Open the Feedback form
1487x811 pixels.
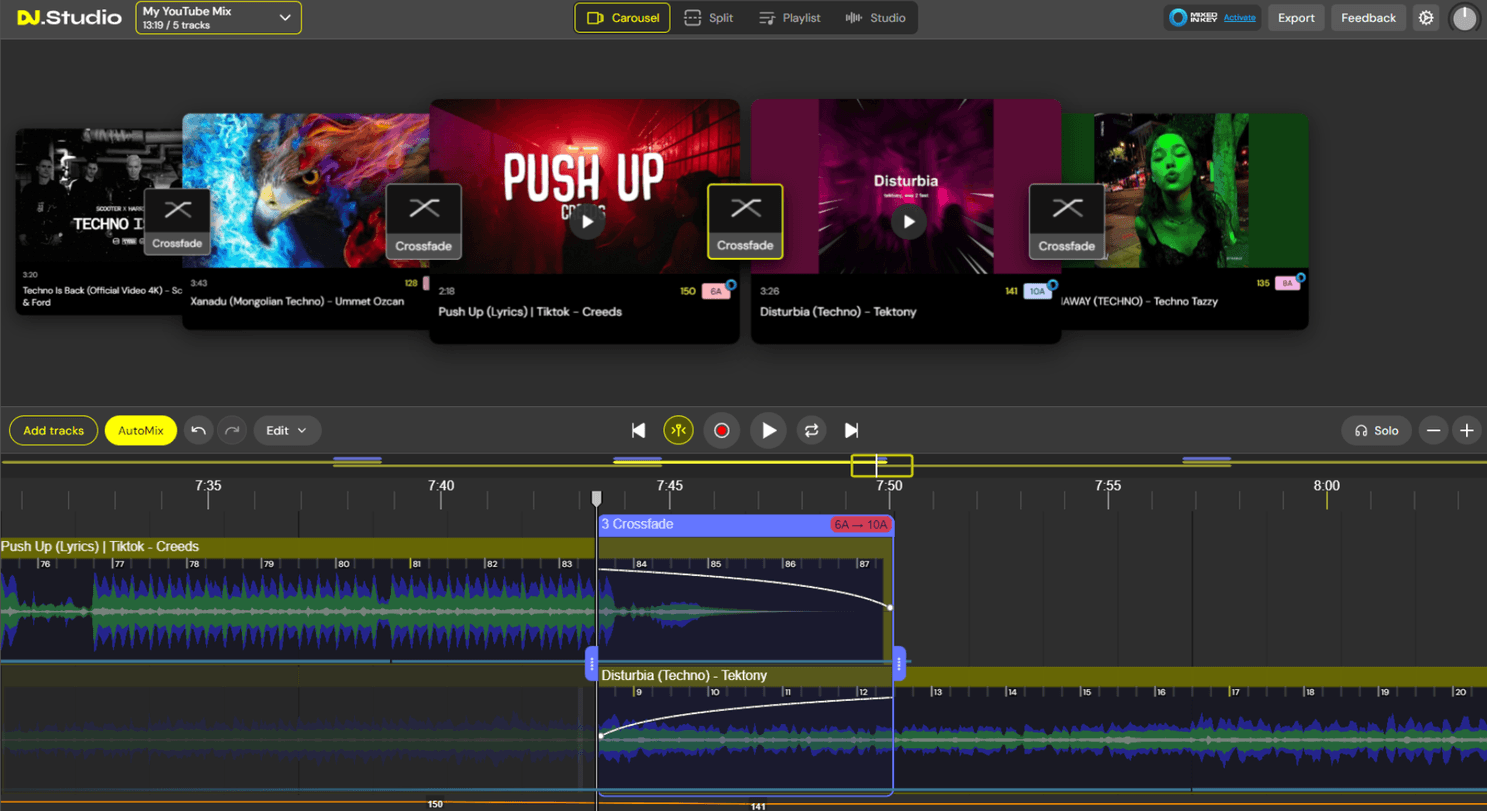click(1368, 18)
